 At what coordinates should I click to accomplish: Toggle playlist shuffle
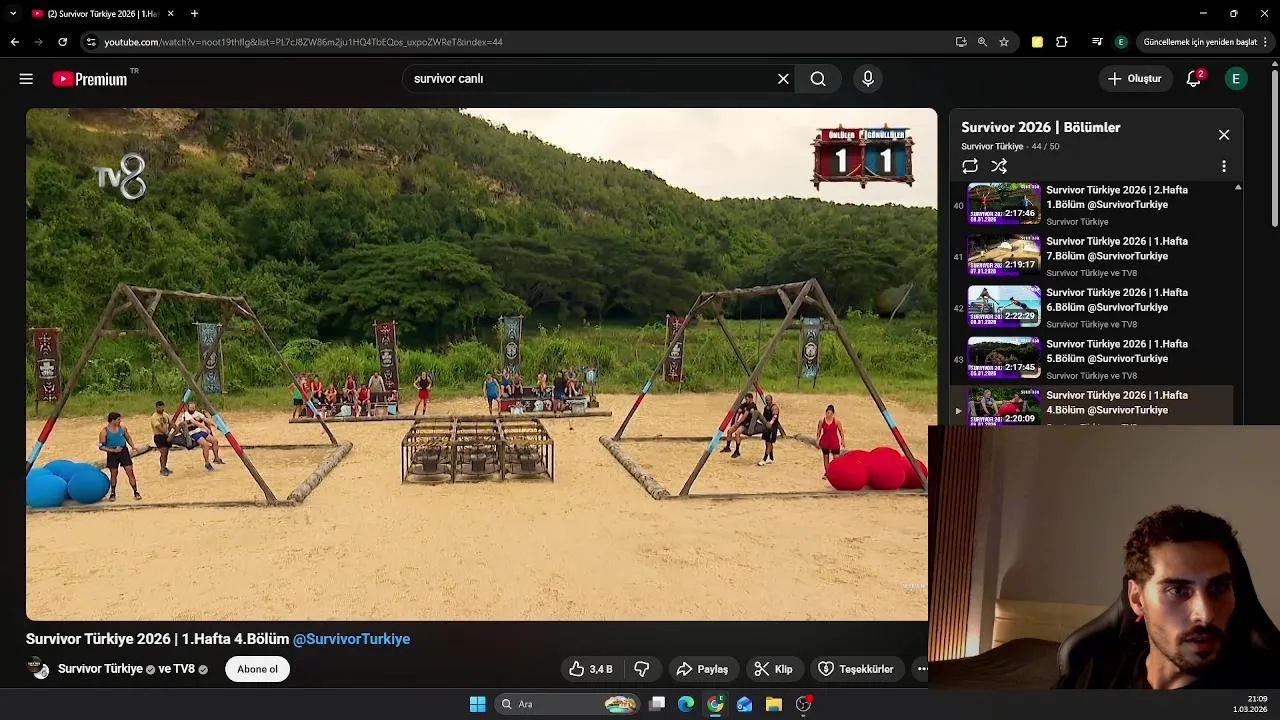999,167
